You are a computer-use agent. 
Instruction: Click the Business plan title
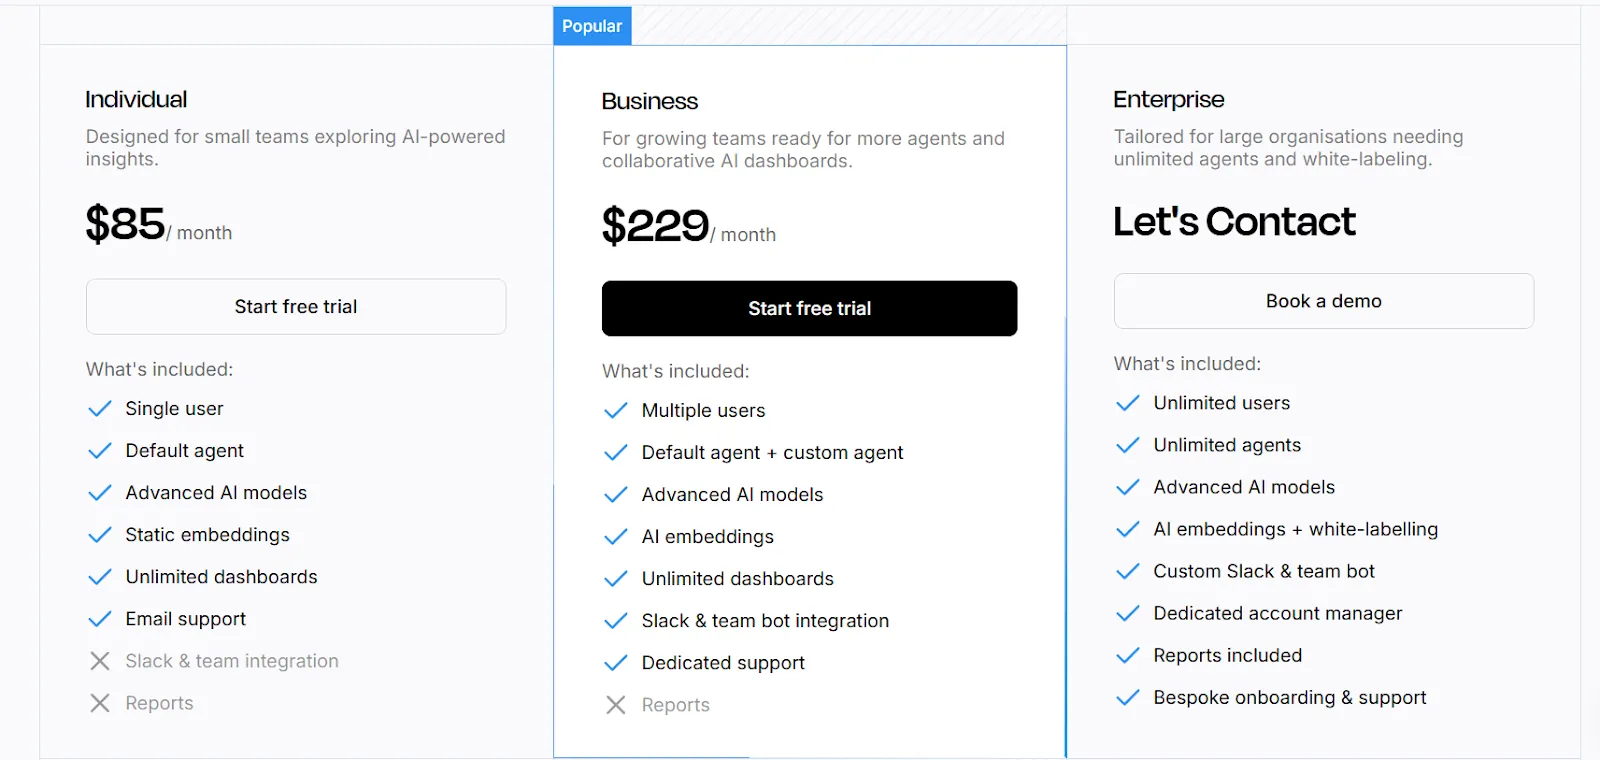pos(650,102)
